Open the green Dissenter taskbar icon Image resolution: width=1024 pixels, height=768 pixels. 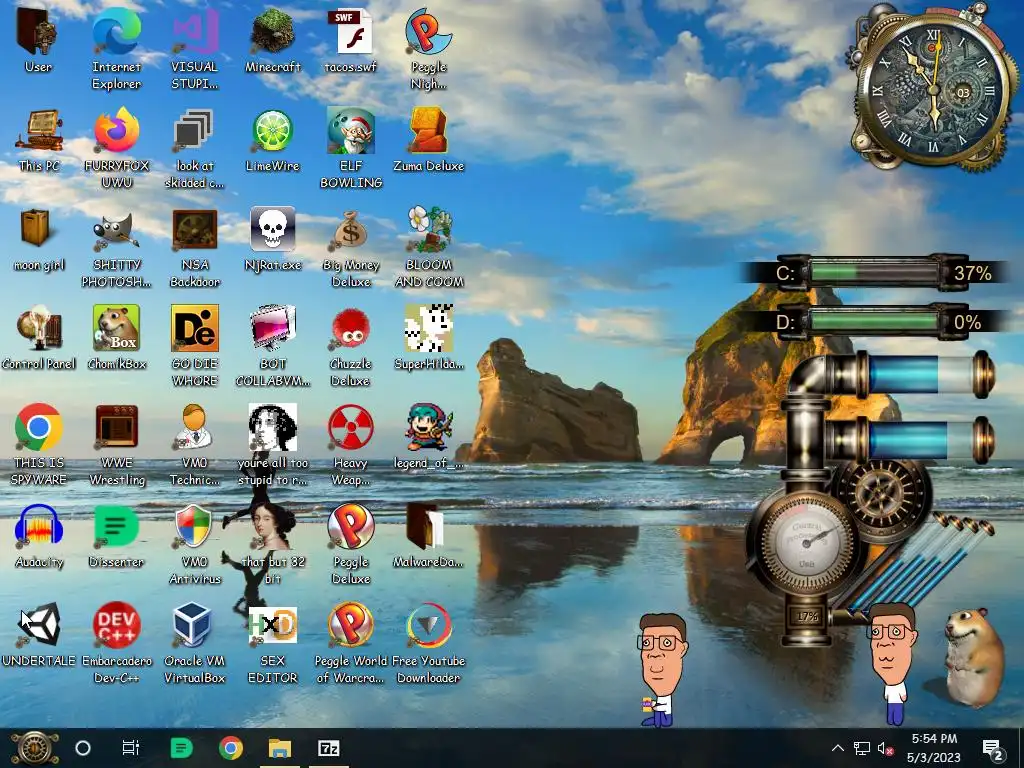tap(181, 748)
